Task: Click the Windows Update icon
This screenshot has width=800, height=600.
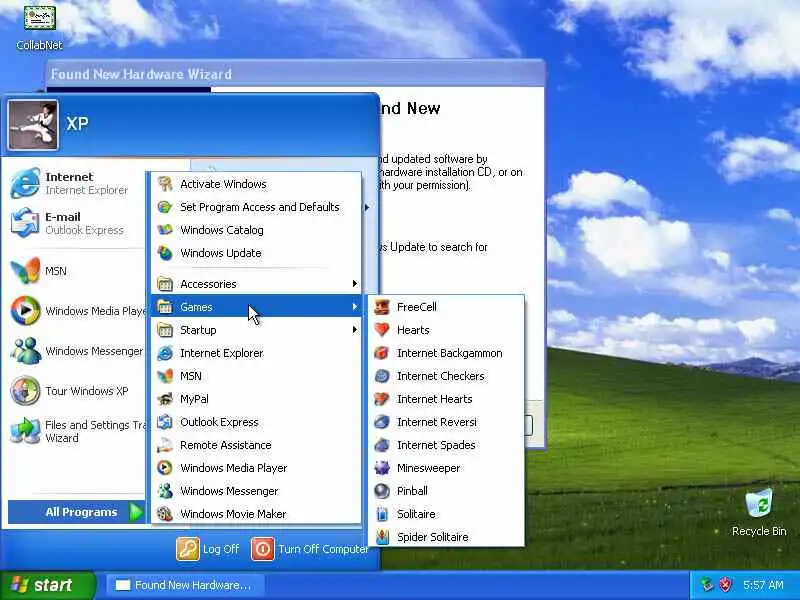Action: (165, 253)
